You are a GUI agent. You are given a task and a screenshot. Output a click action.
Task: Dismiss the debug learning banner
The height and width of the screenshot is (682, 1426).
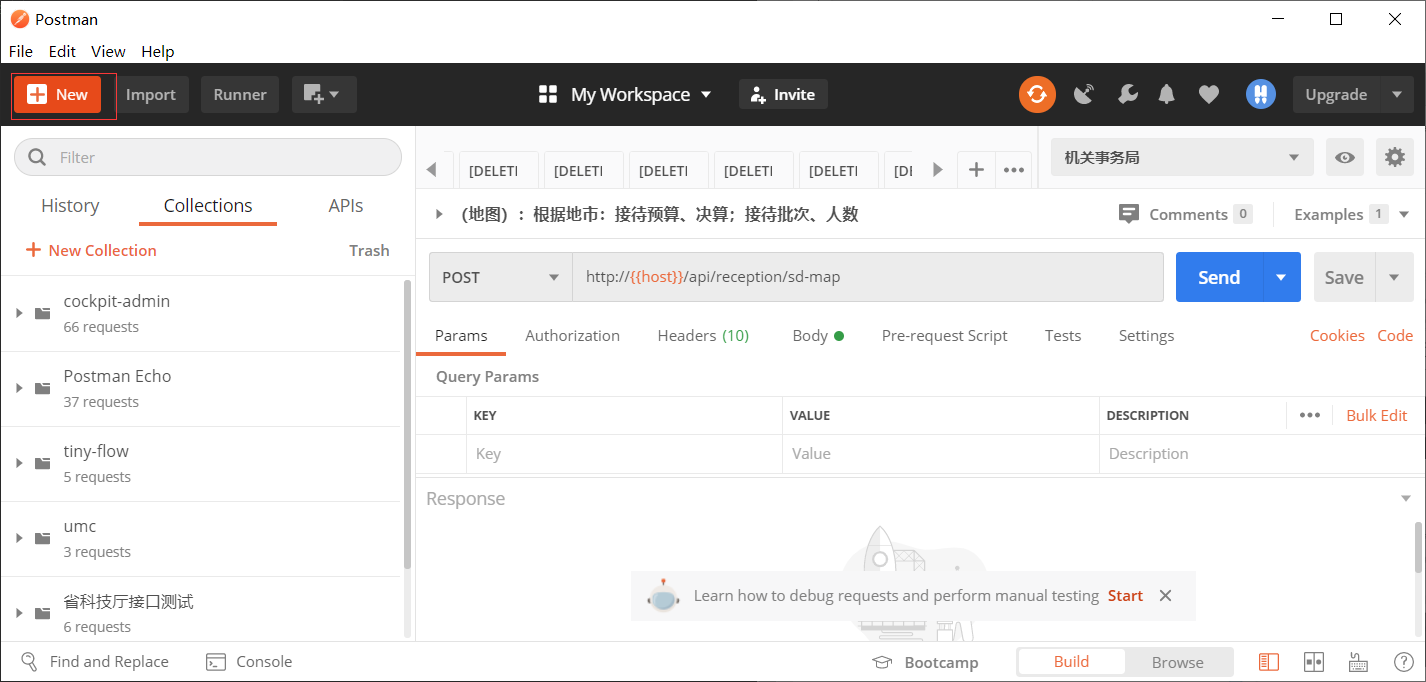1165,595
